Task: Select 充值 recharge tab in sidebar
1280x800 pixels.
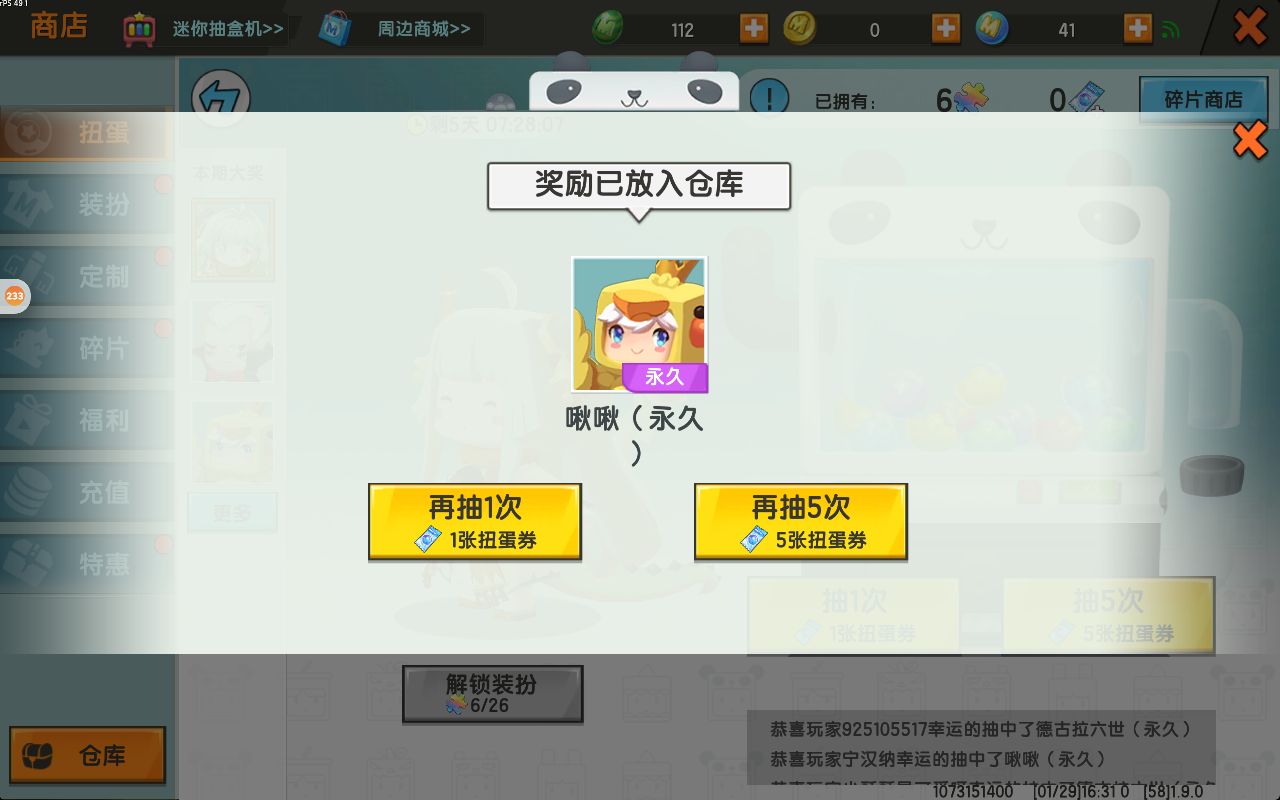Action: 86,493
